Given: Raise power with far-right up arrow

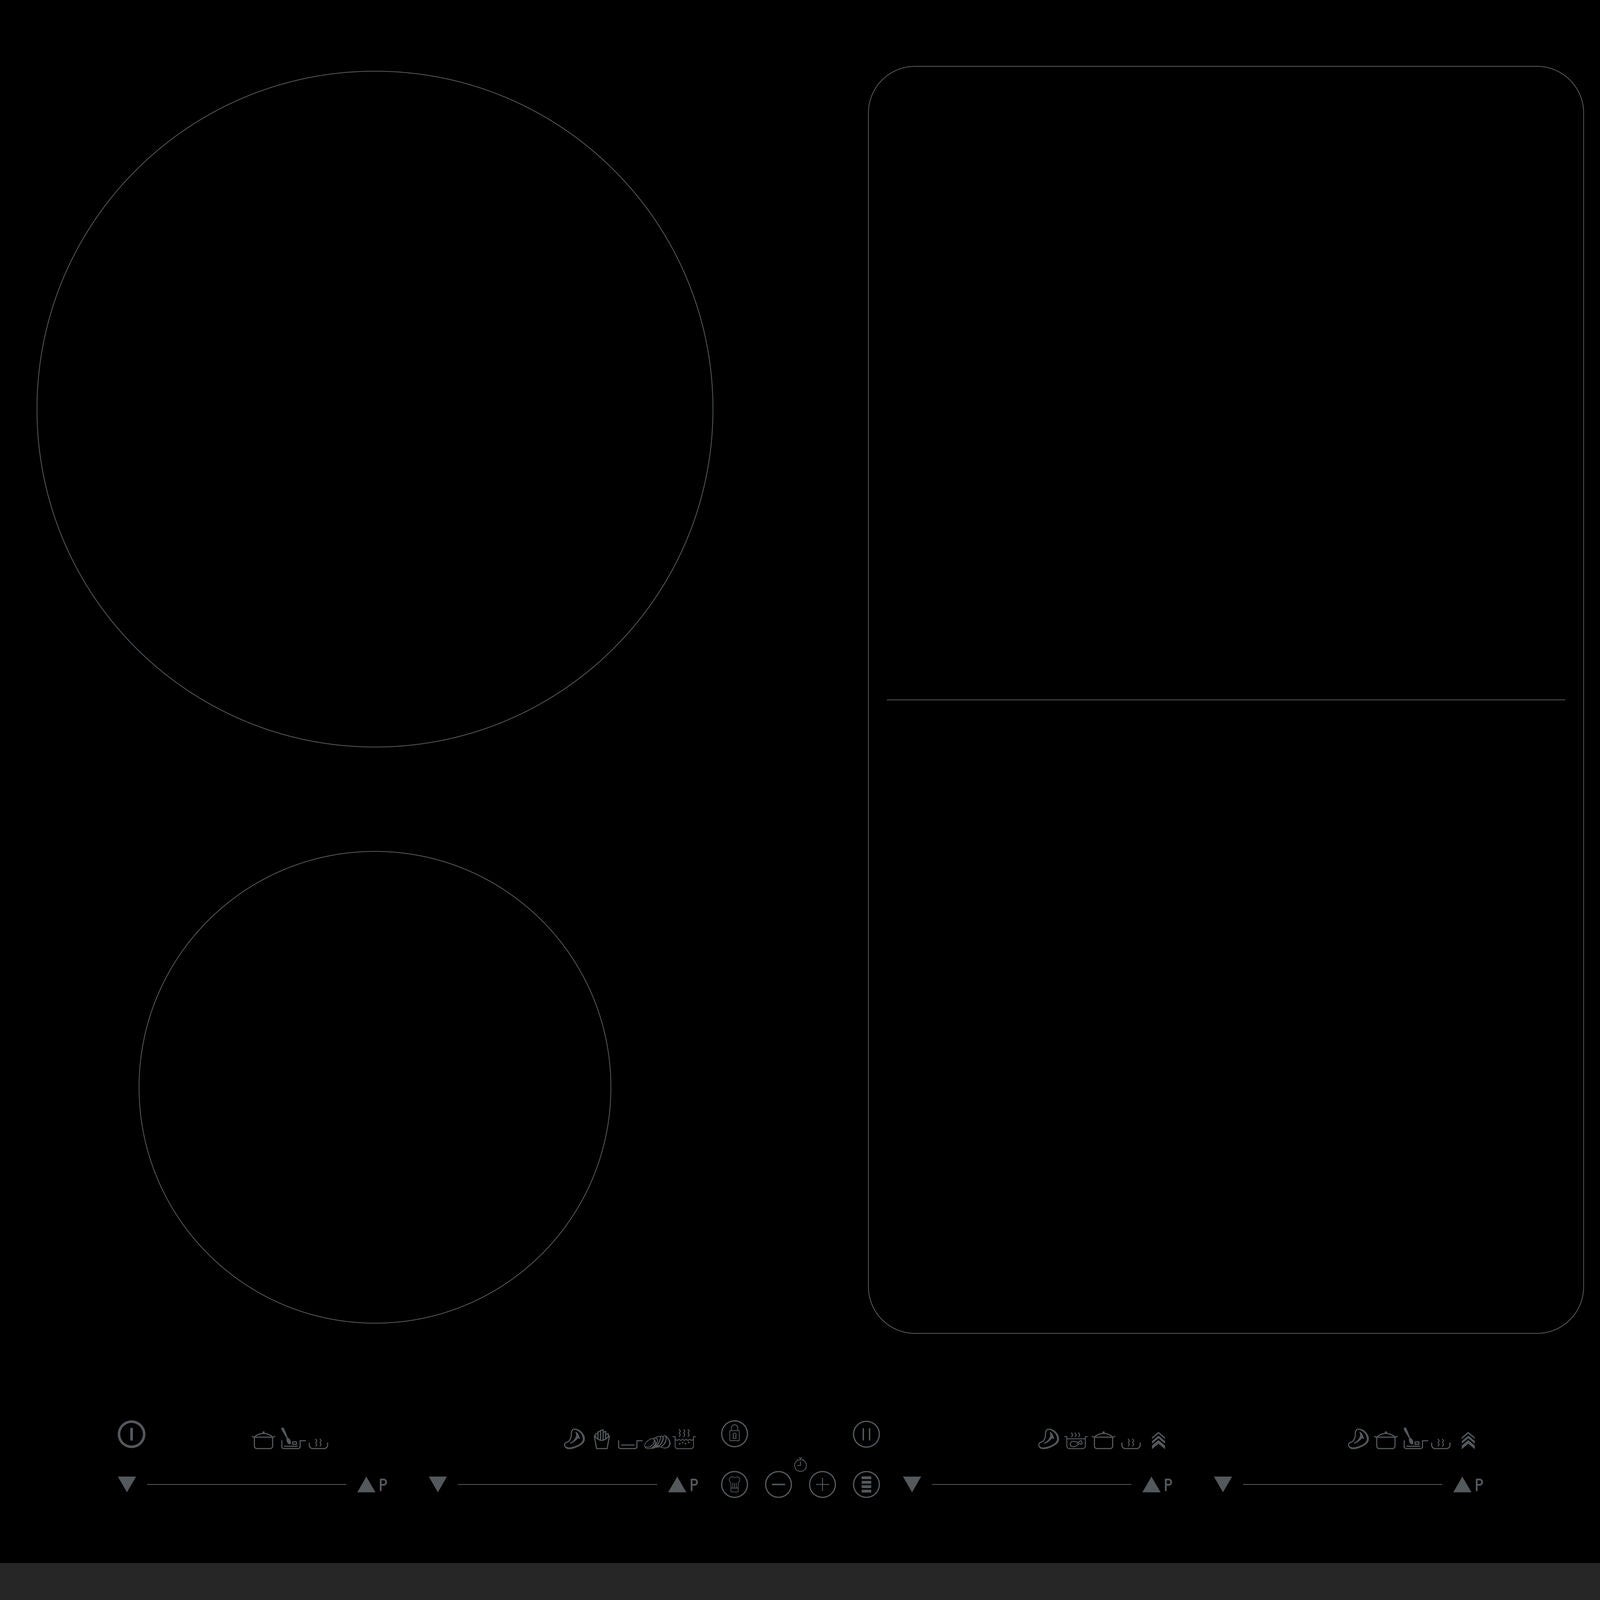Looking at the screenshot, I should [1462, 1485].
